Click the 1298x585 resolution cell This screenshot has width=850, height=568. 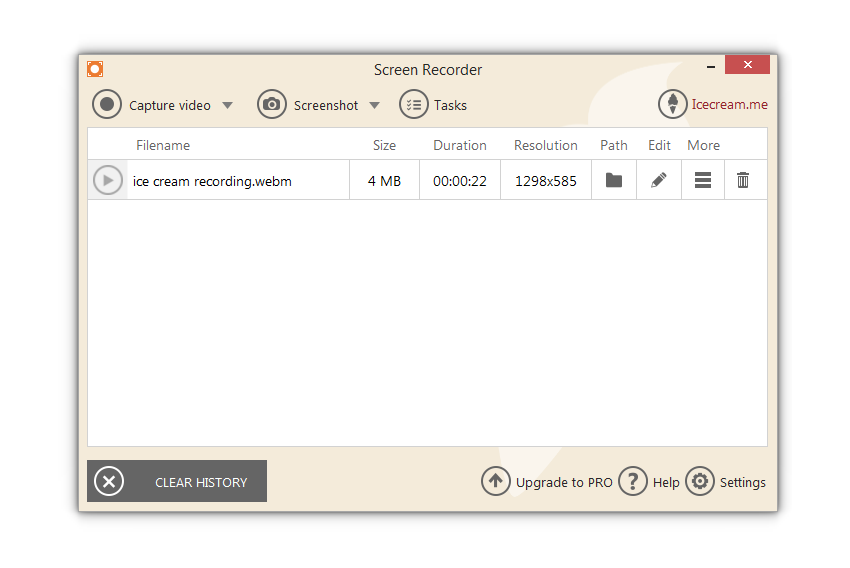coord(546,181)
